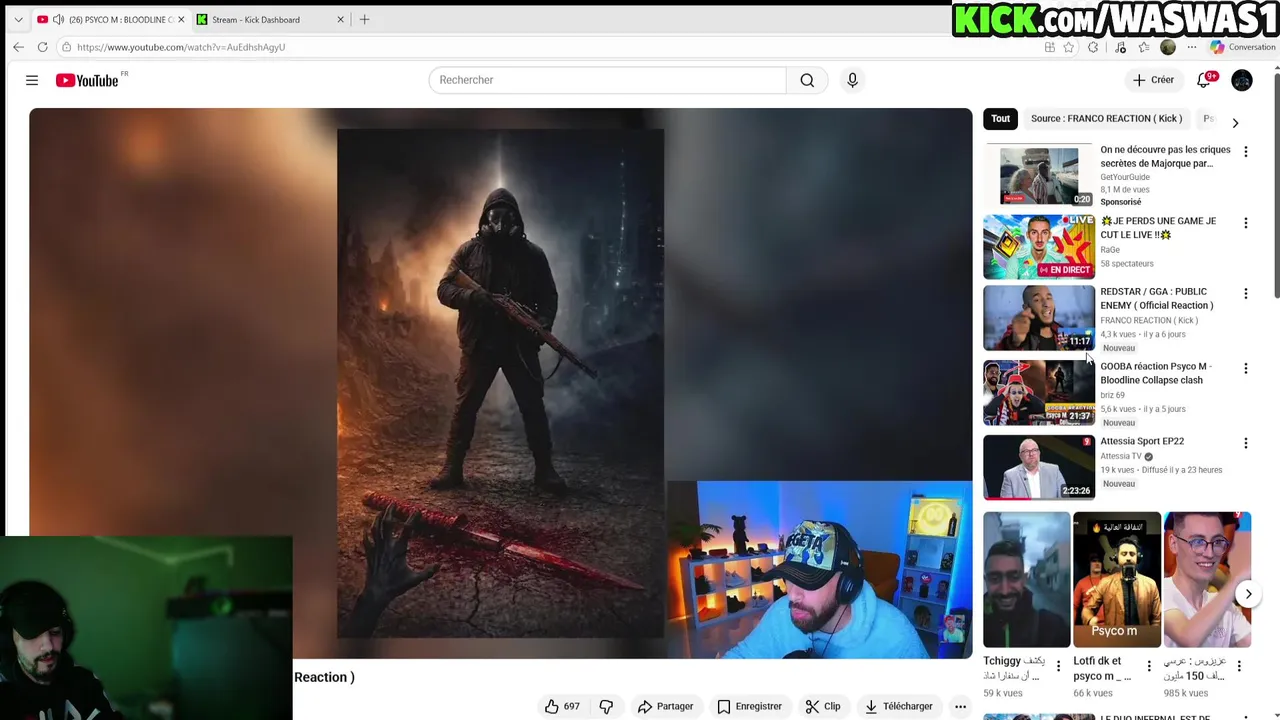This screenshot has width=1280, height=720.
Task: Open the Majorque ad thumbnail
Action: tap(1039, 175)
